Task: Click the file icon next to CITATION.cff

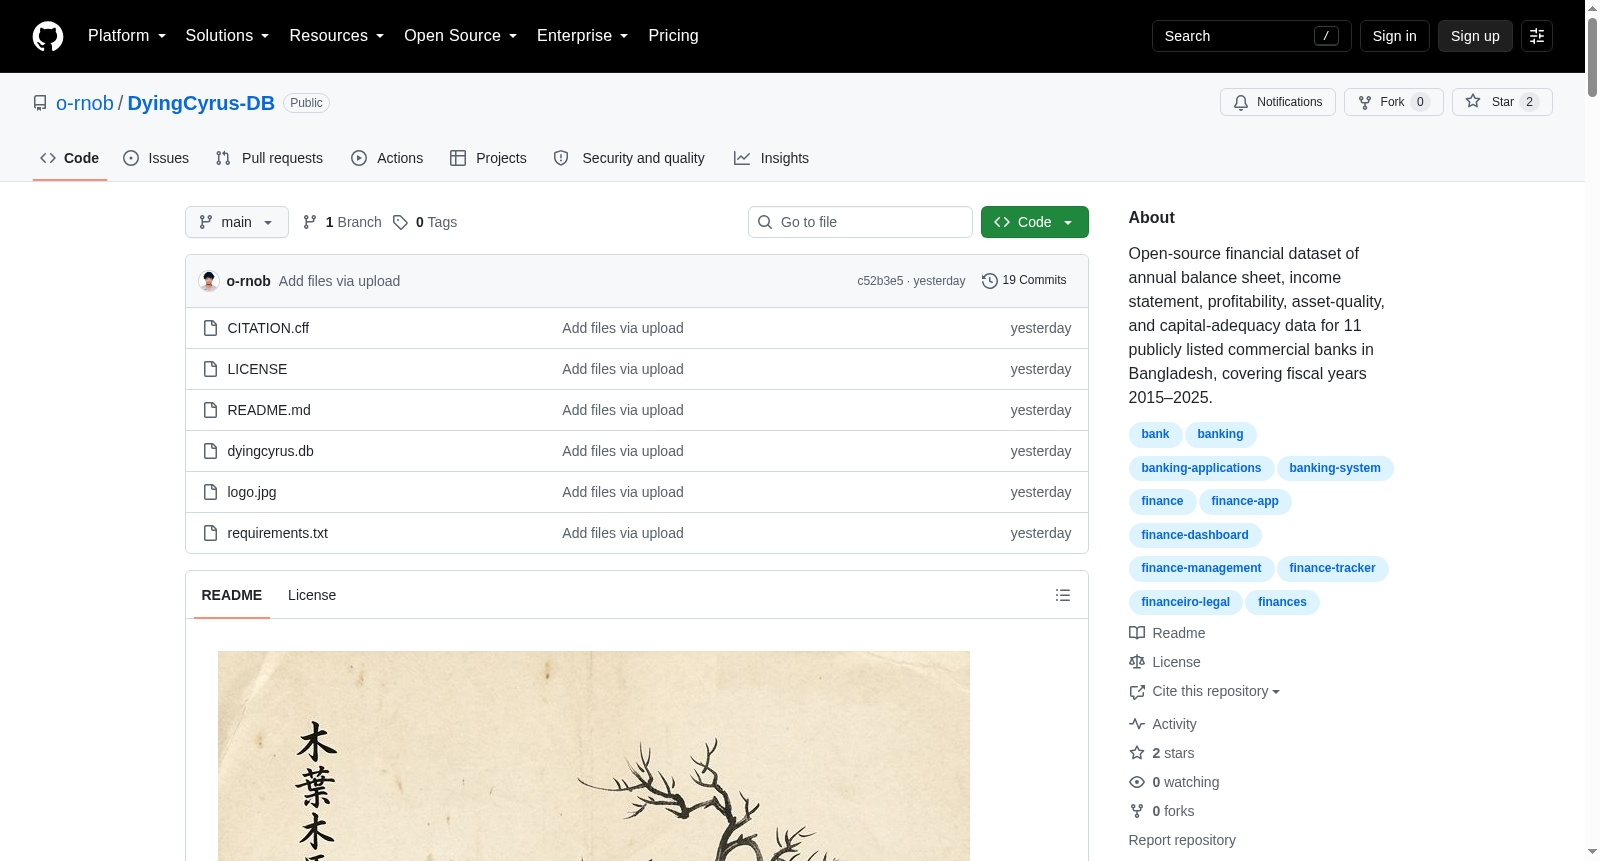Action: 210,328
